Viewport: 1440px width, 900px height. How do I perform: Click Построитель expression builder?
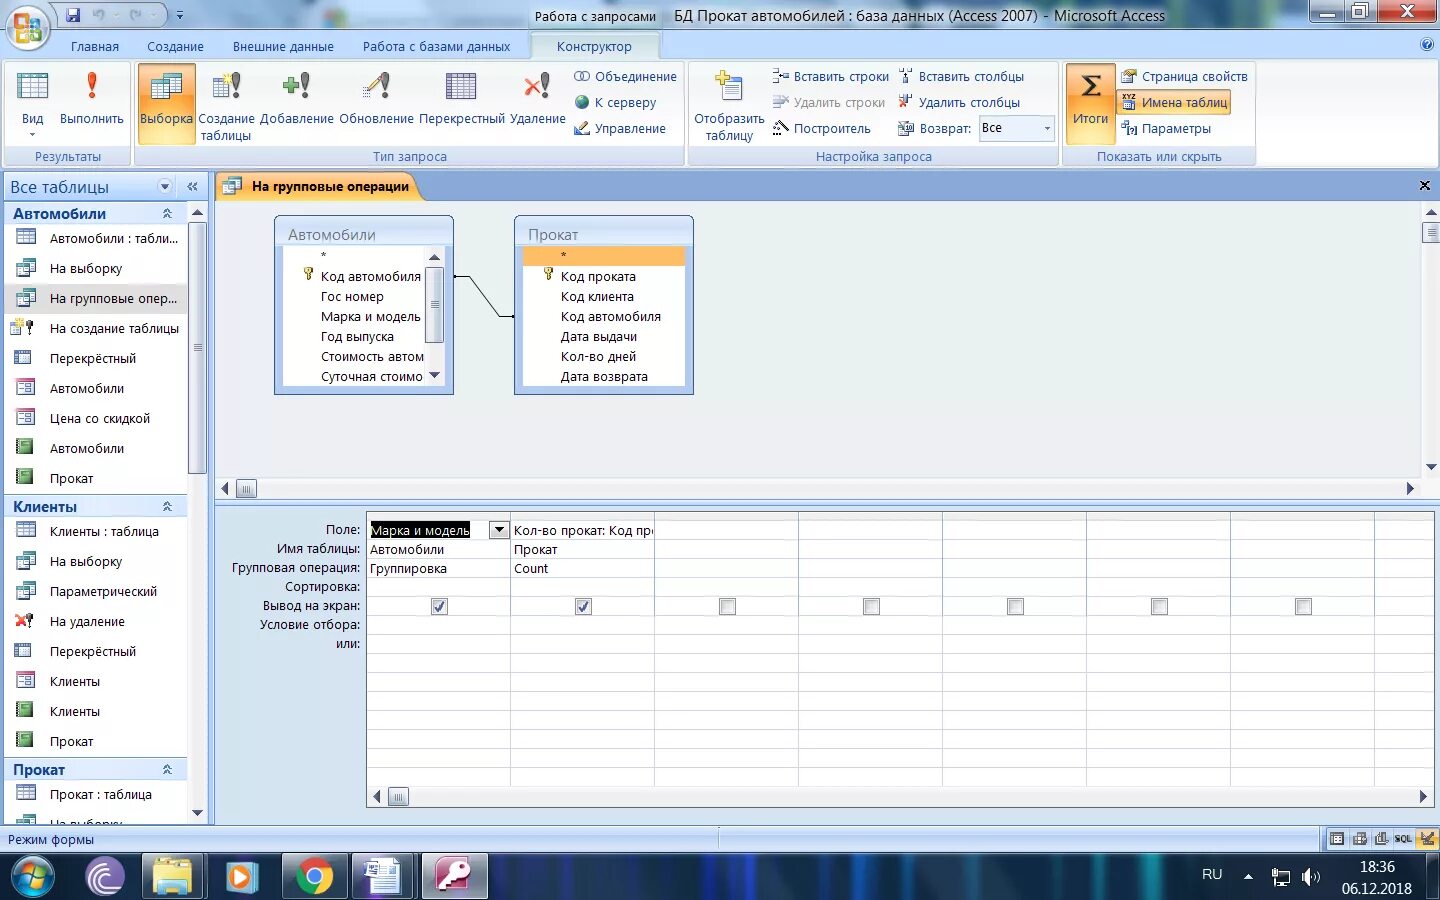822,128
